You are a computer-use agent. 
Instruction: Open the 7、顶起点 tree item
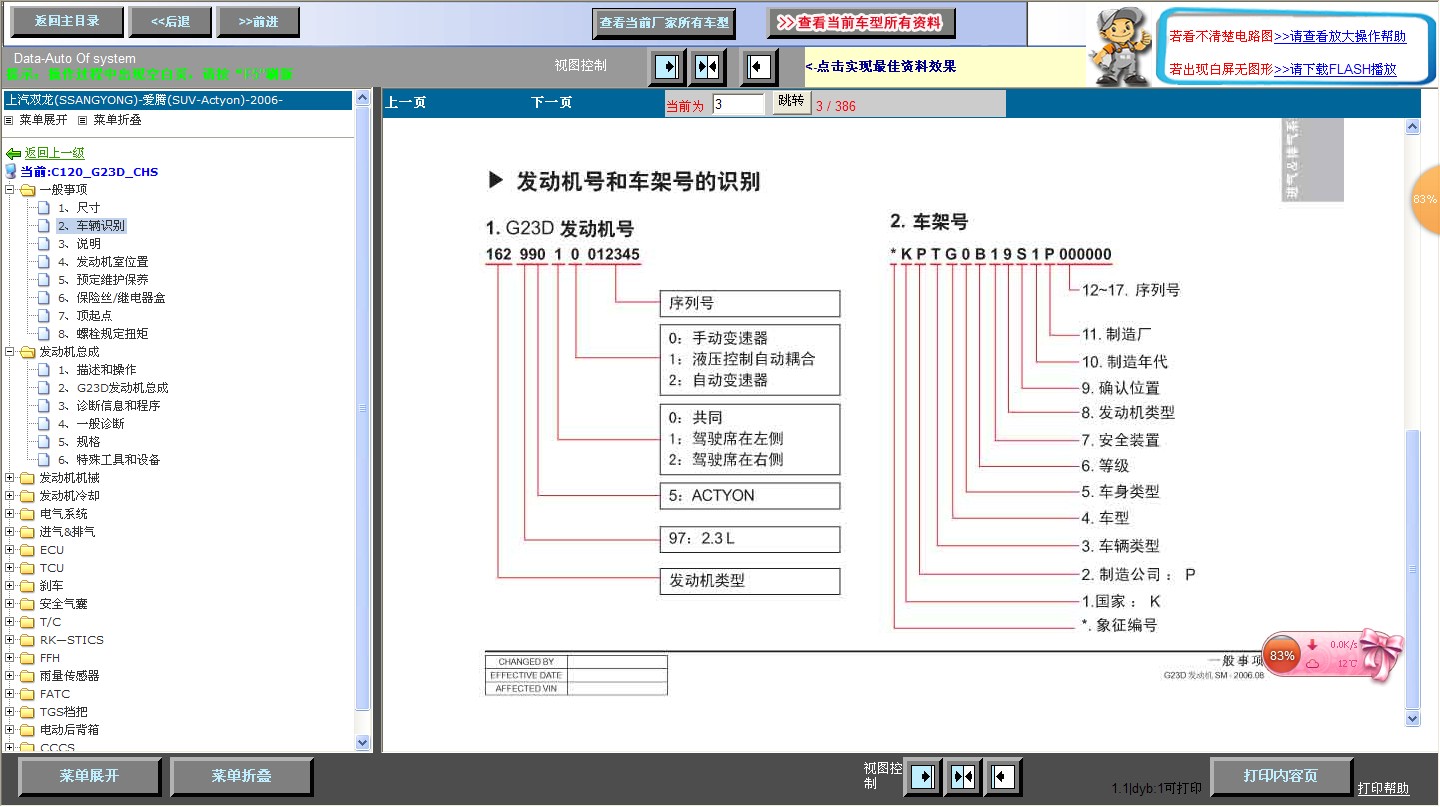point(85,316)
